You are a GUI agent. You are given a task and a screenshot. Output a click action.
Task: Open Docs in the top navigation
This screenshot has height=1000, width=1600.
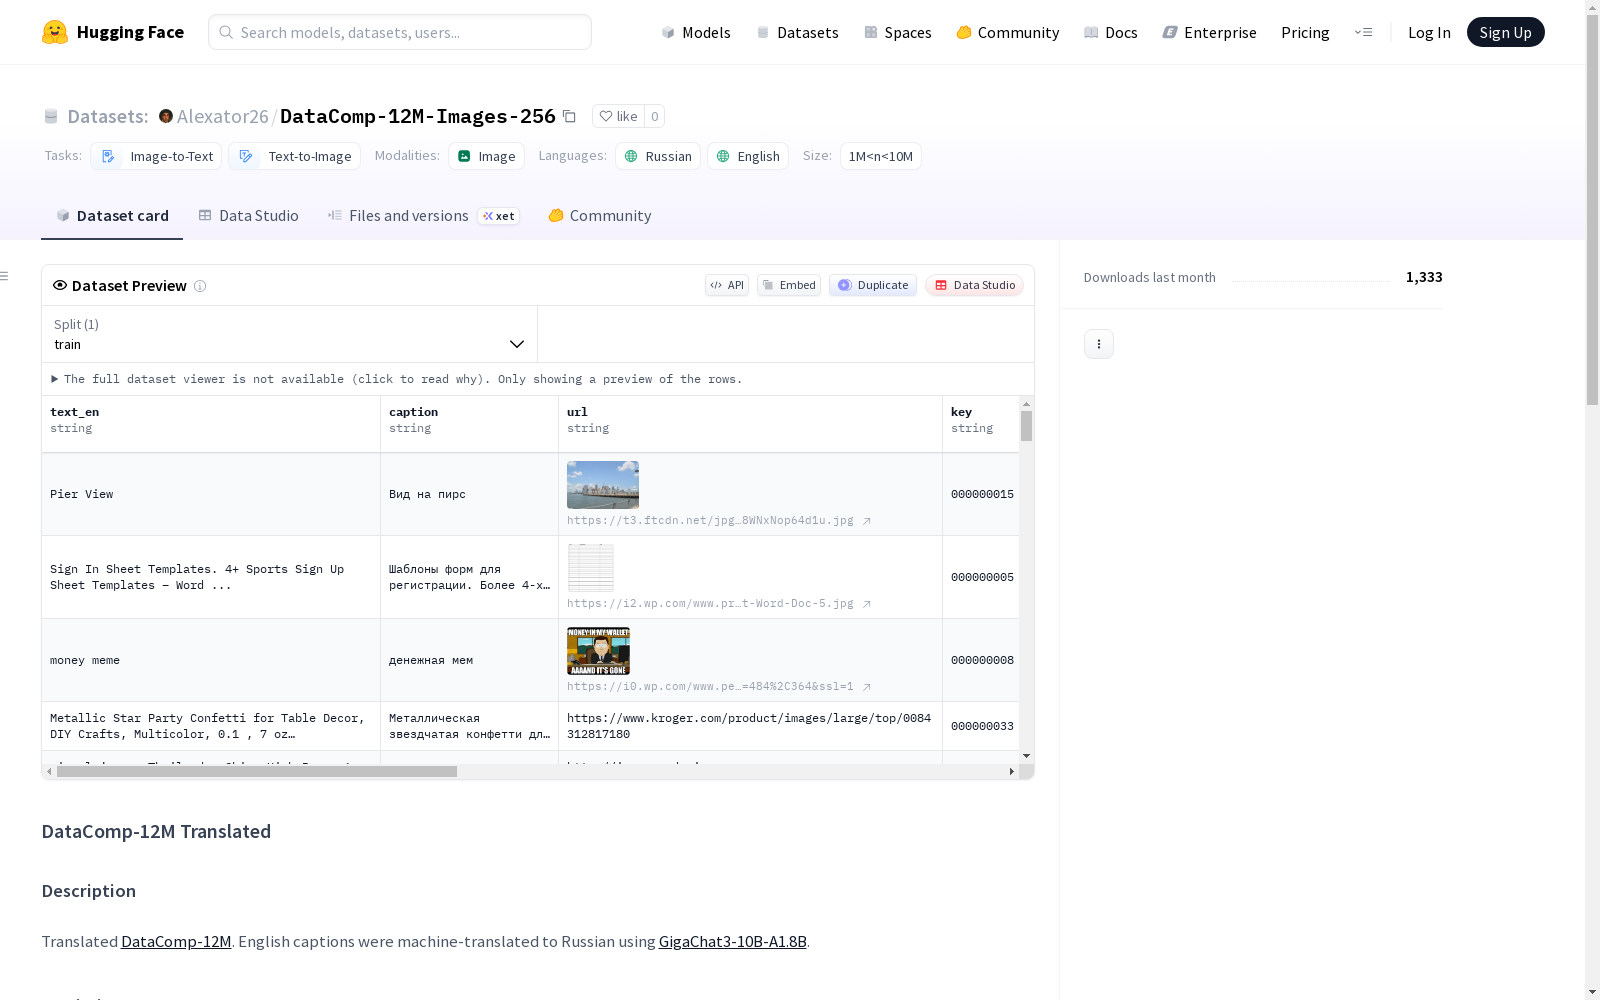(x=1111, y=32)
